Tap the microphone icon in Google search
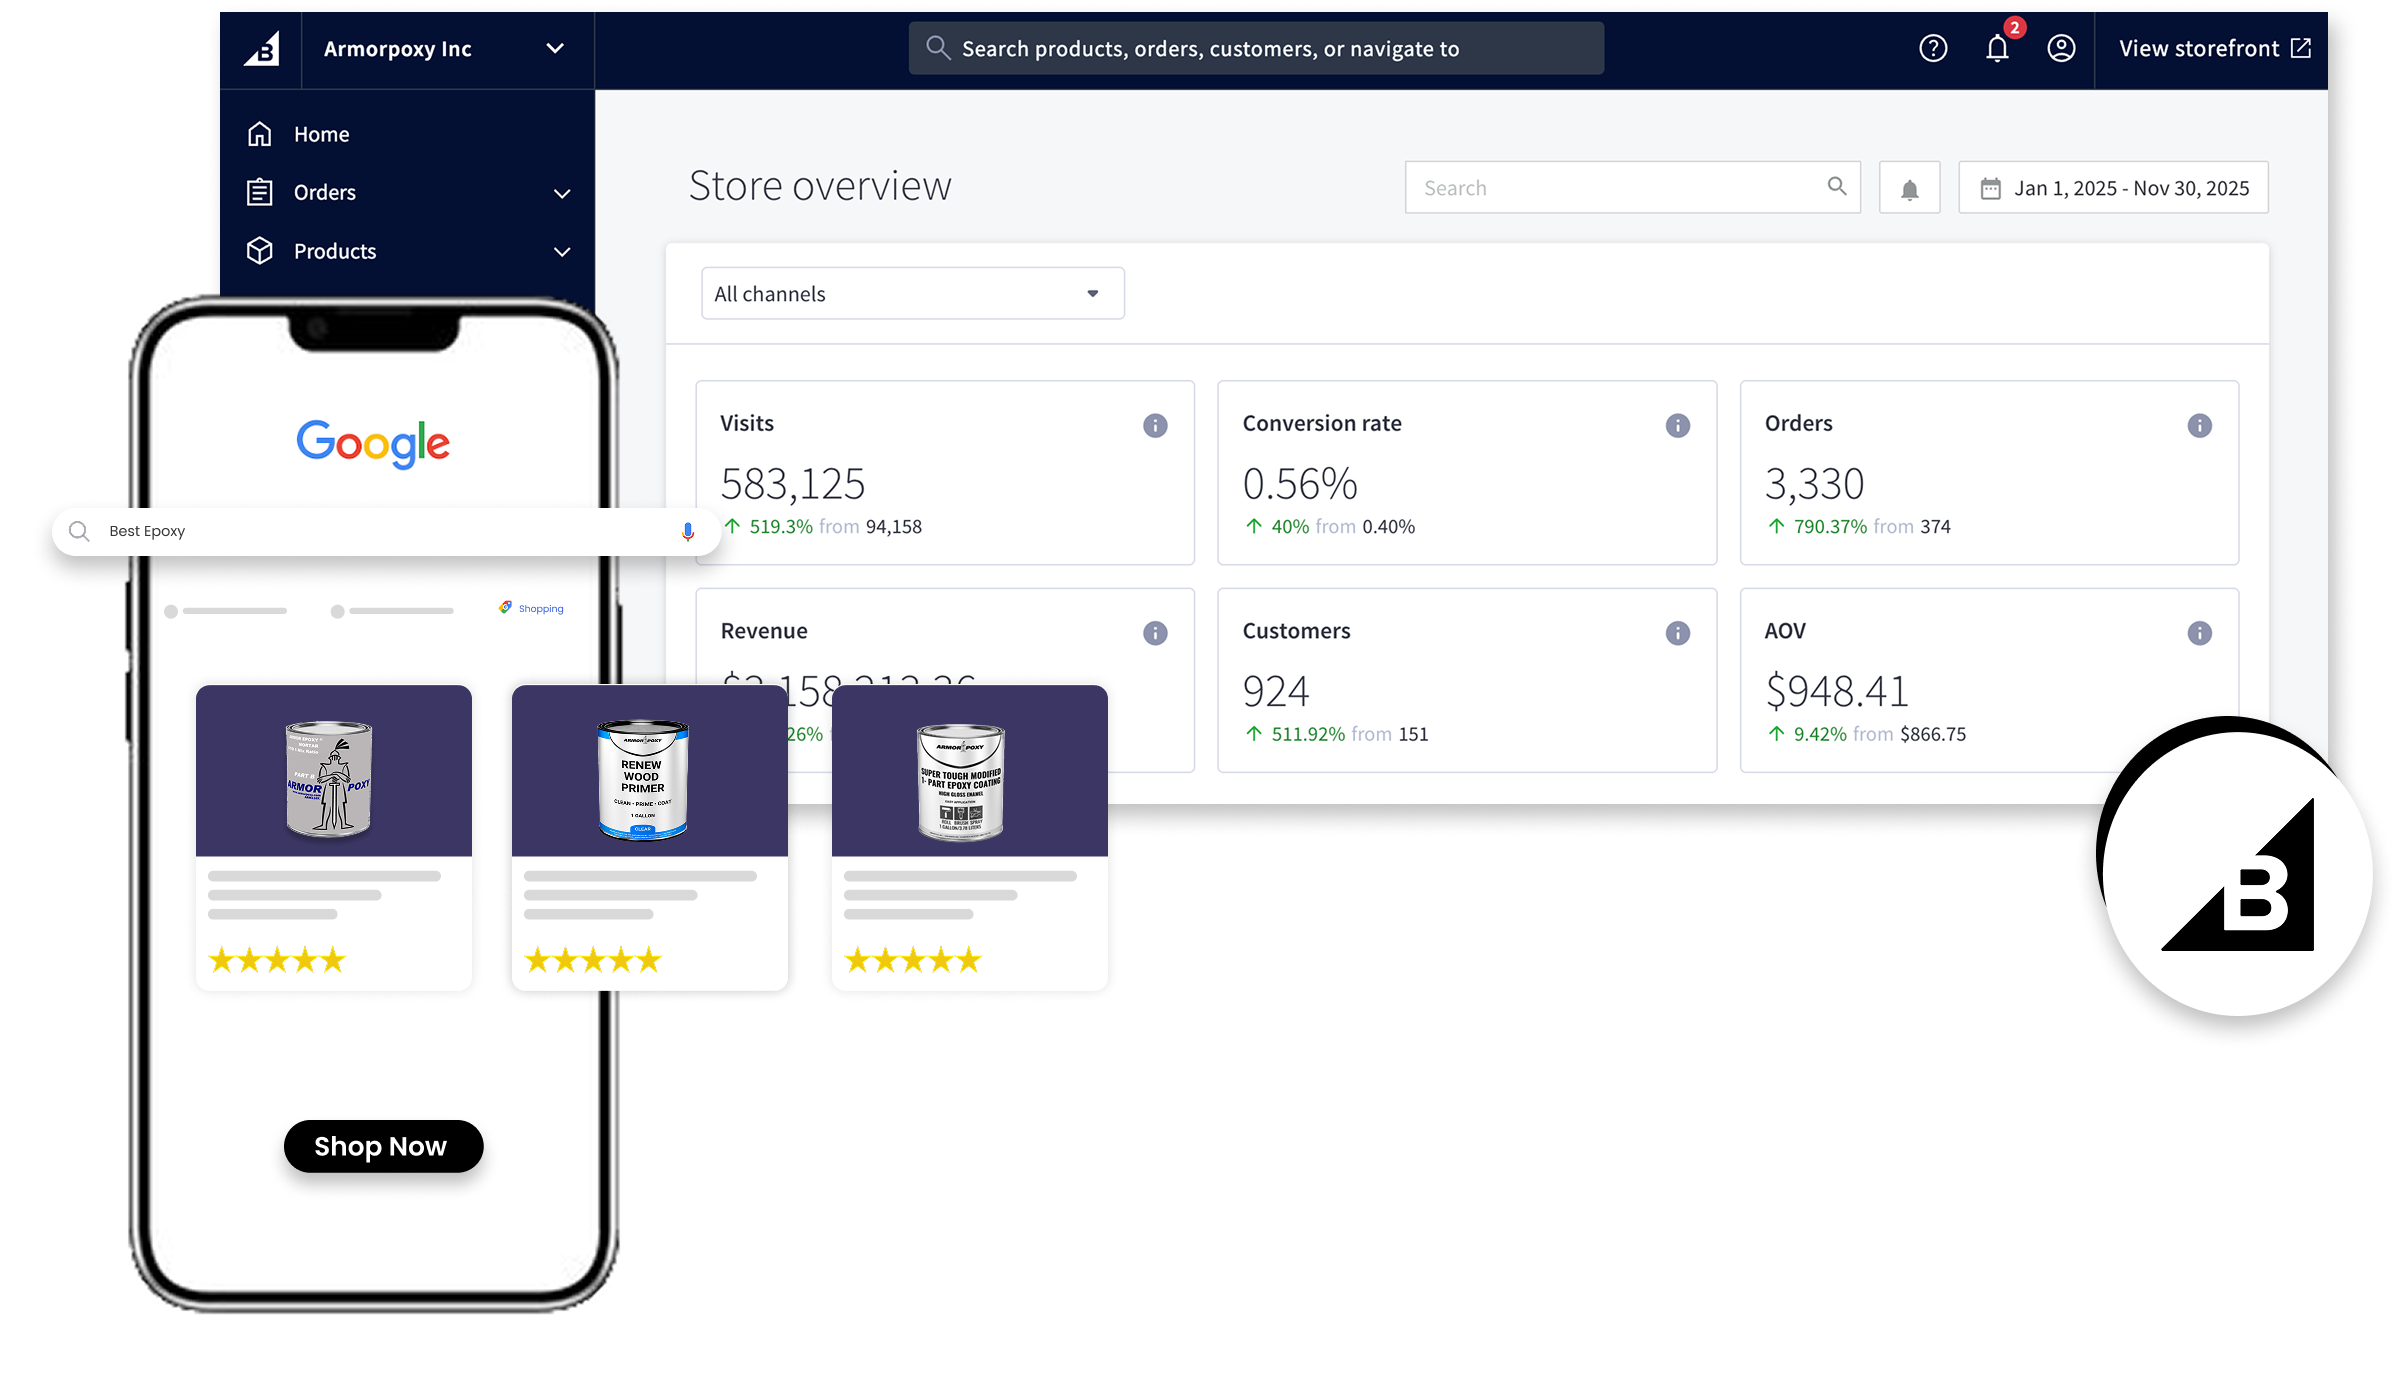 [x=688, y=532]
